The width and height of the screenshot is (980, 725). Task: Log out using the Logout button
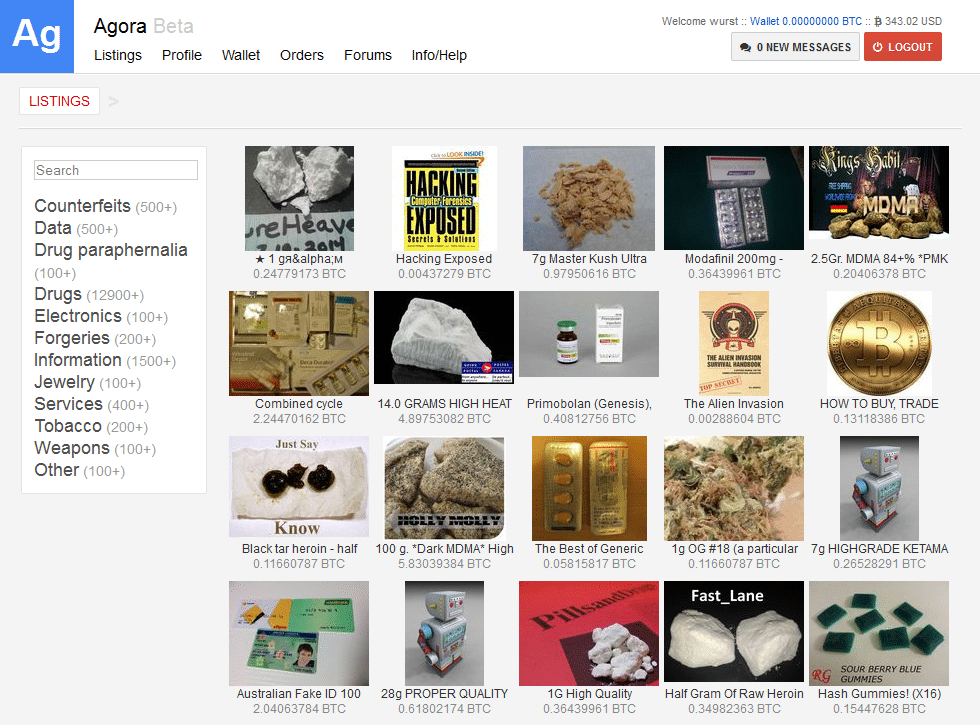[902, 47]
